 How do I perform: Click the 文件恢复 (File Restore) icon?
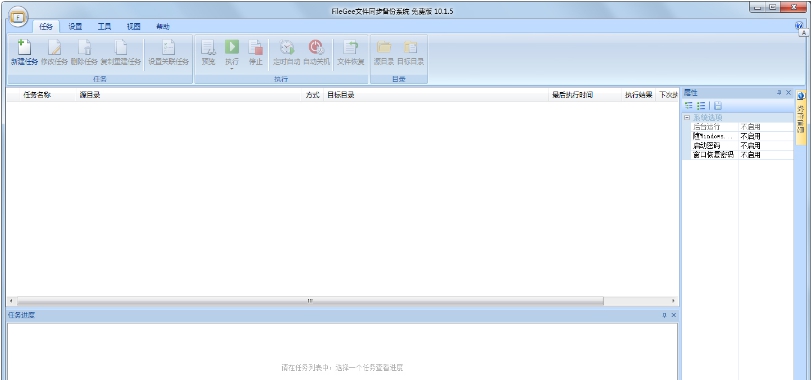[x=351, y=48]
